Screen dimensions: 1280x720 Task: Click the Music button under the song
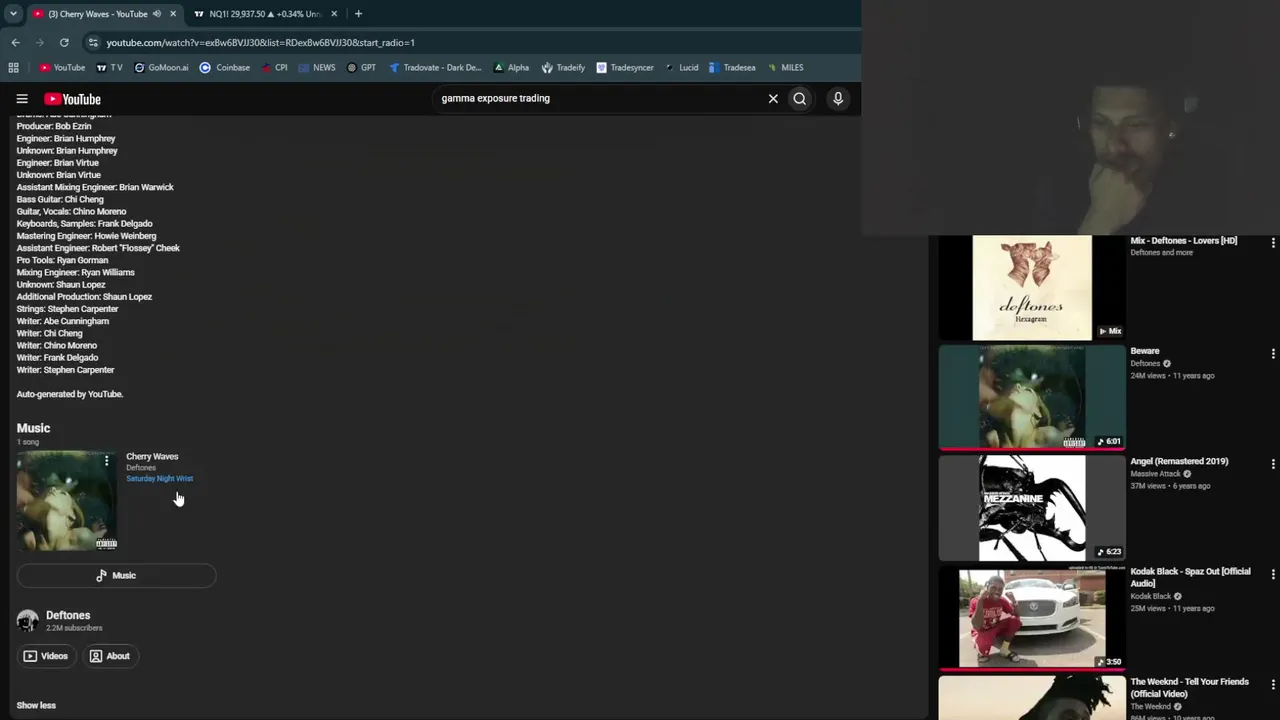pyautogui.click(x=116, y=576)
